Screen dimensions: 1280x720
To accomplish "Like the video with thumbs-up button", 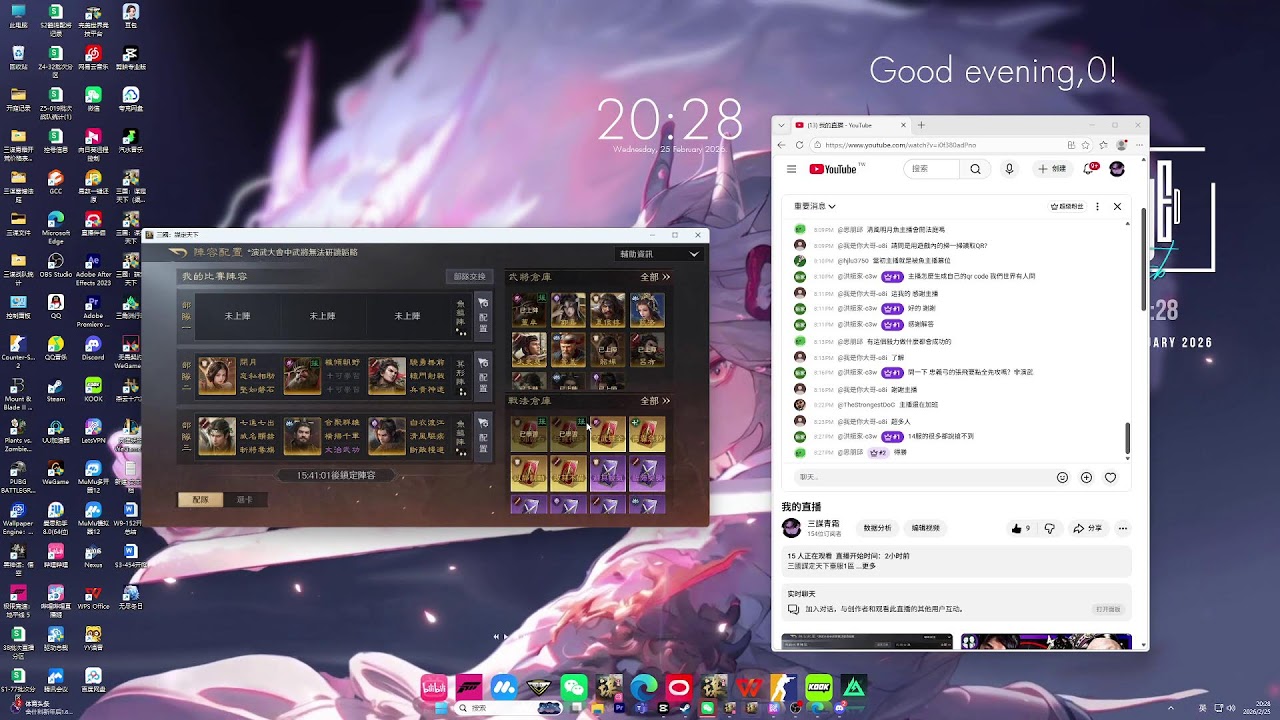I will pos(1020,528).
